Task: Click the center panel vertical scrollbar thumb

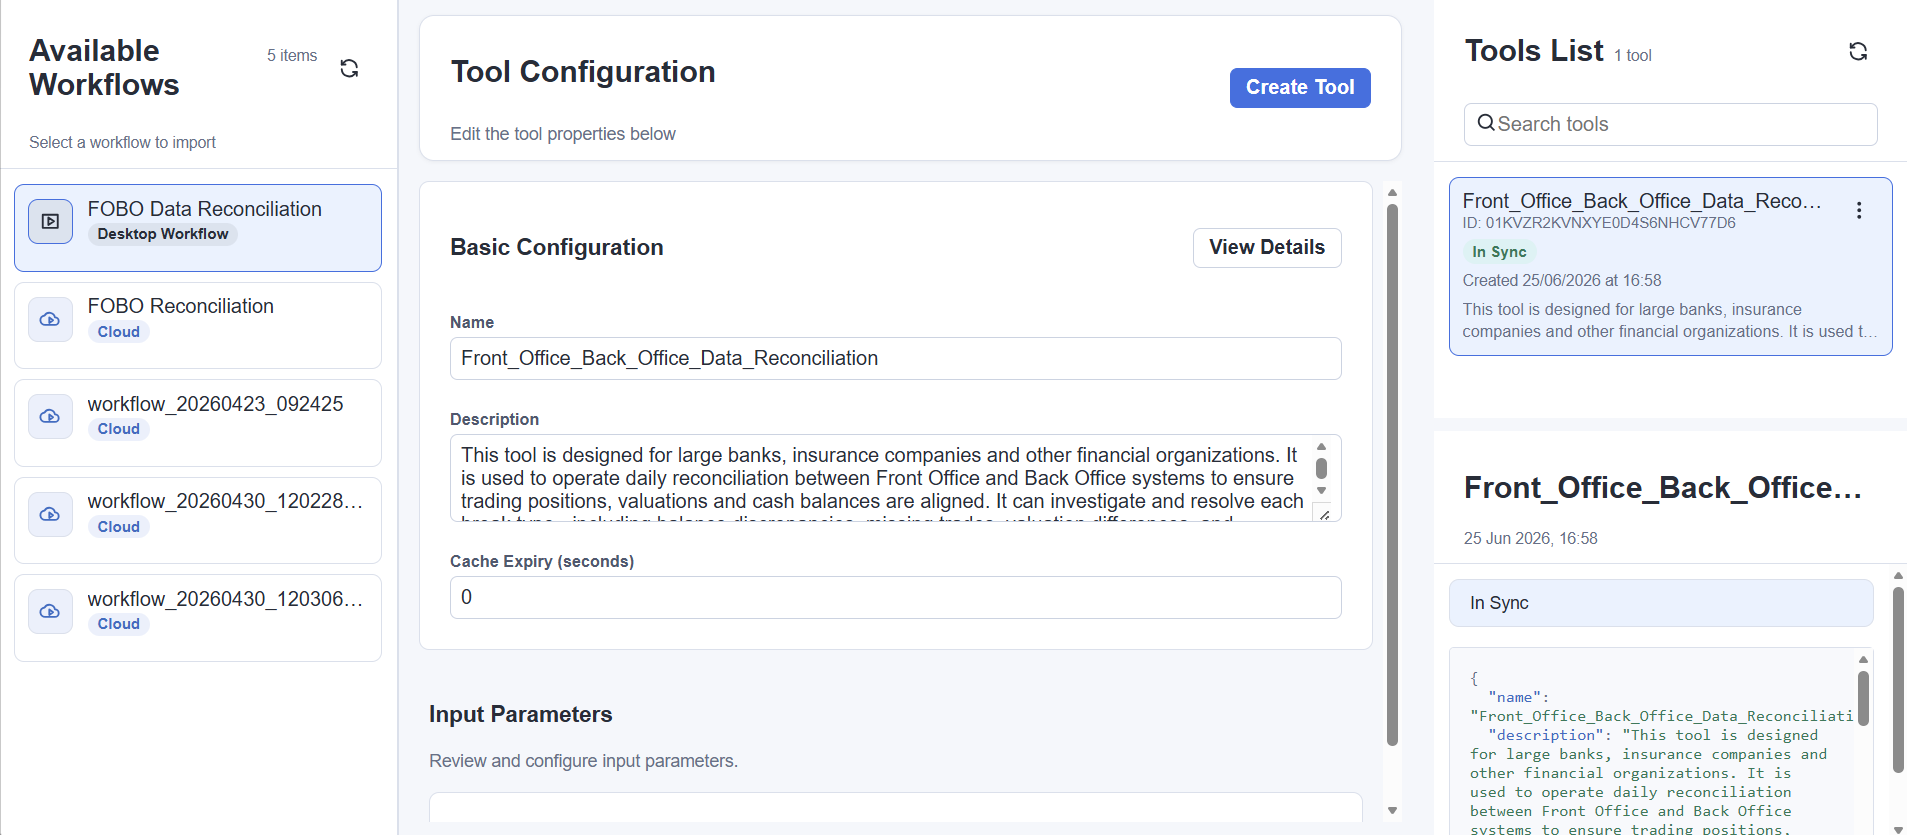Action: tap(1392, 475)
